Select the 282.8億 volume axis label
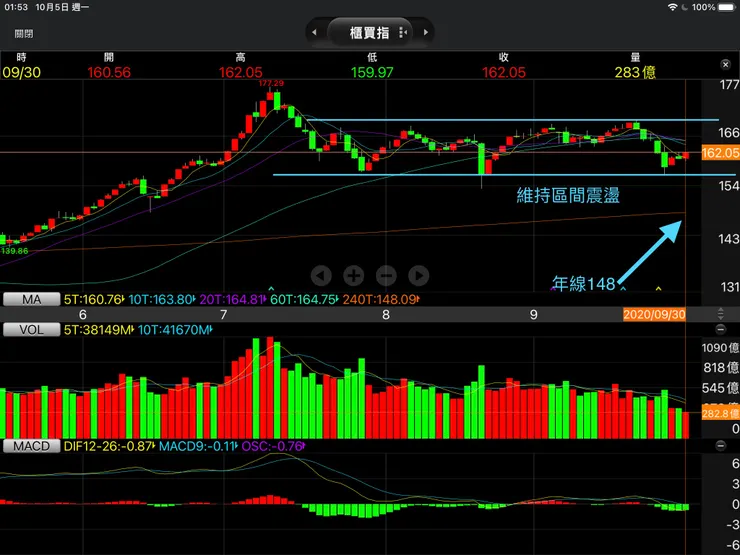The width and height of the screenshot is (740, 555). pyautogui.click(x=721, y=413)
